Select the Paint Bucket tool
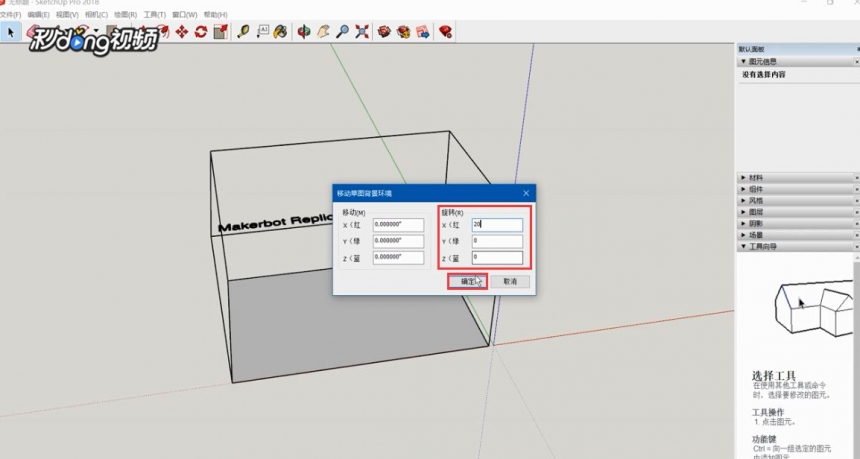The width and height of the screenshot is (860, 459). (x=280, y=32)
